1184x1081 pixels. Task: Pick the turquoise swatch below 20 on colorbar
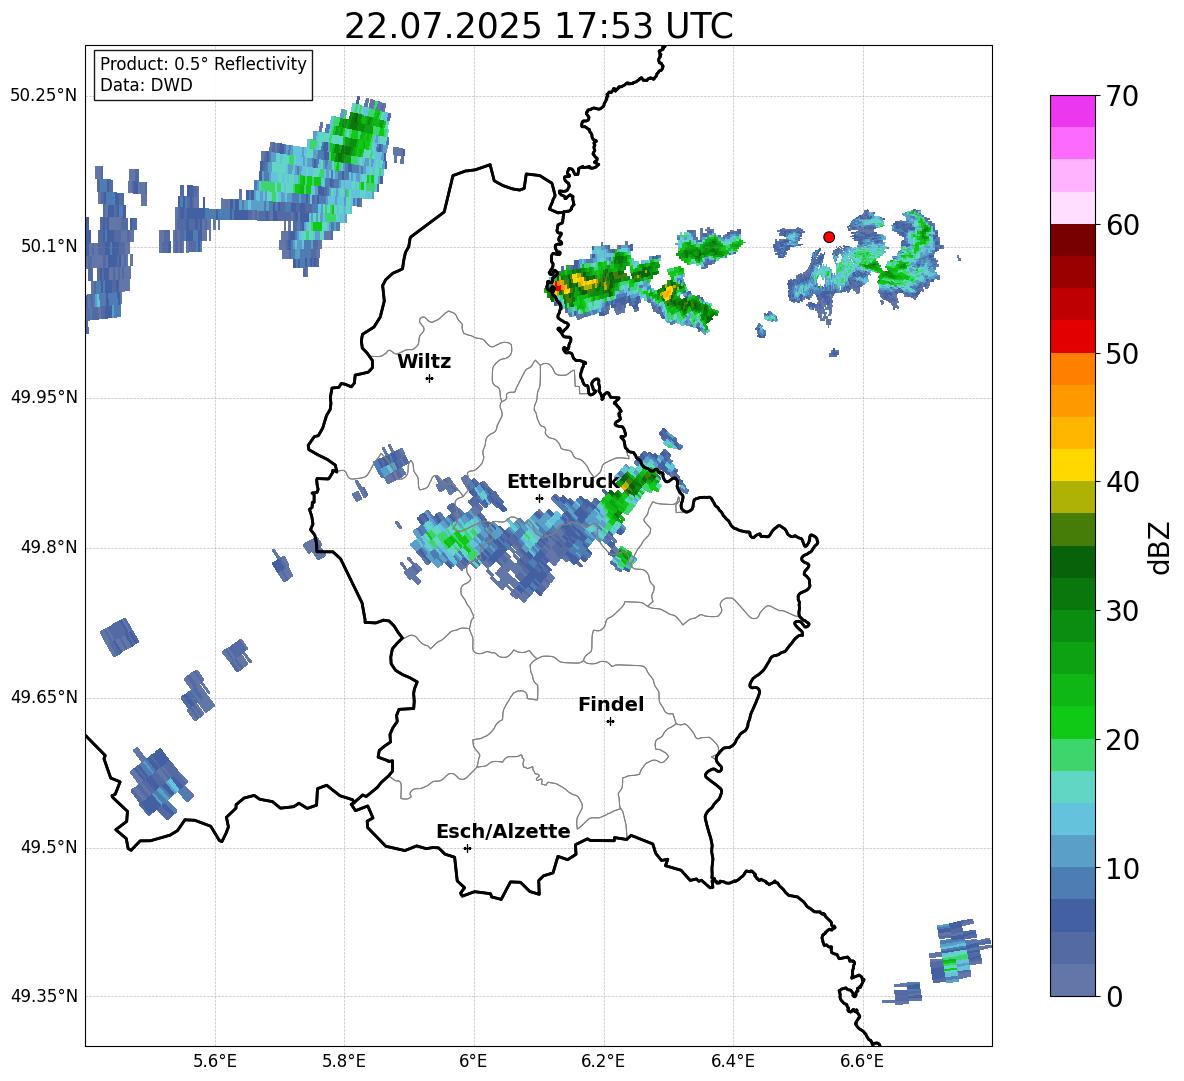coord(1072,787)
